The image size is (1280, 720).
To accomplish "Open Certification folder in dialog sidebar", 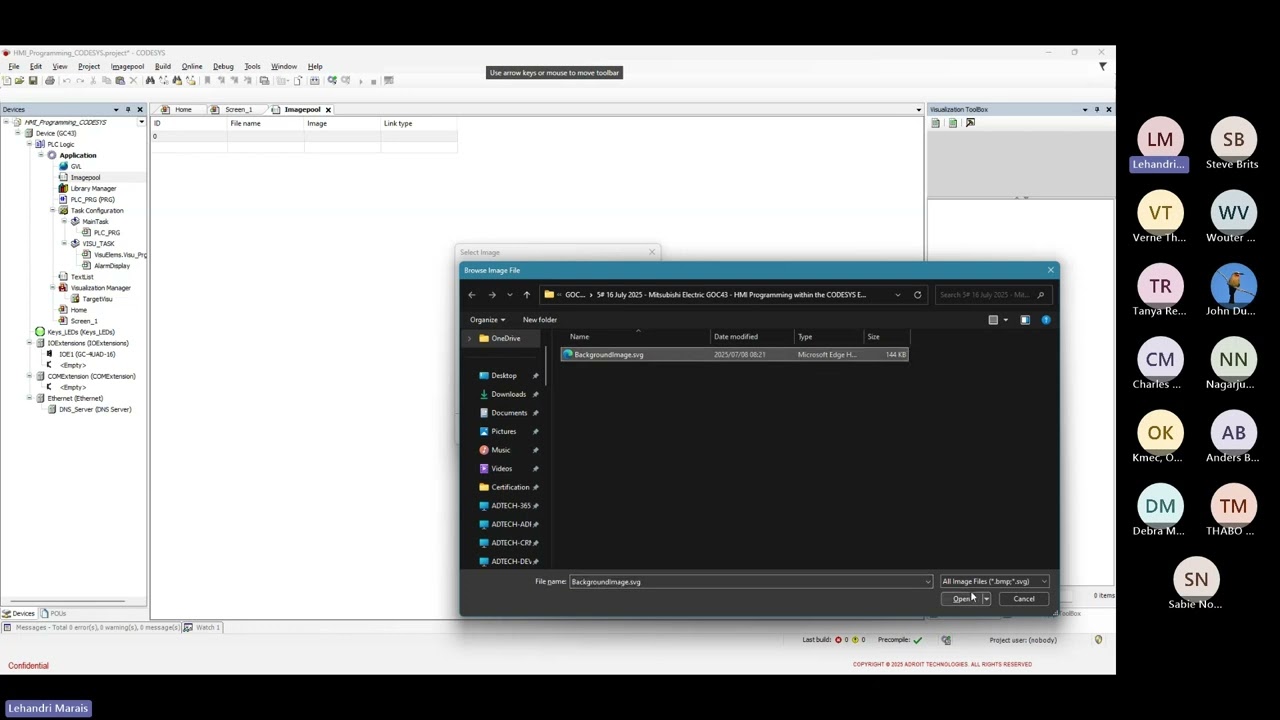I will point(510,487).
